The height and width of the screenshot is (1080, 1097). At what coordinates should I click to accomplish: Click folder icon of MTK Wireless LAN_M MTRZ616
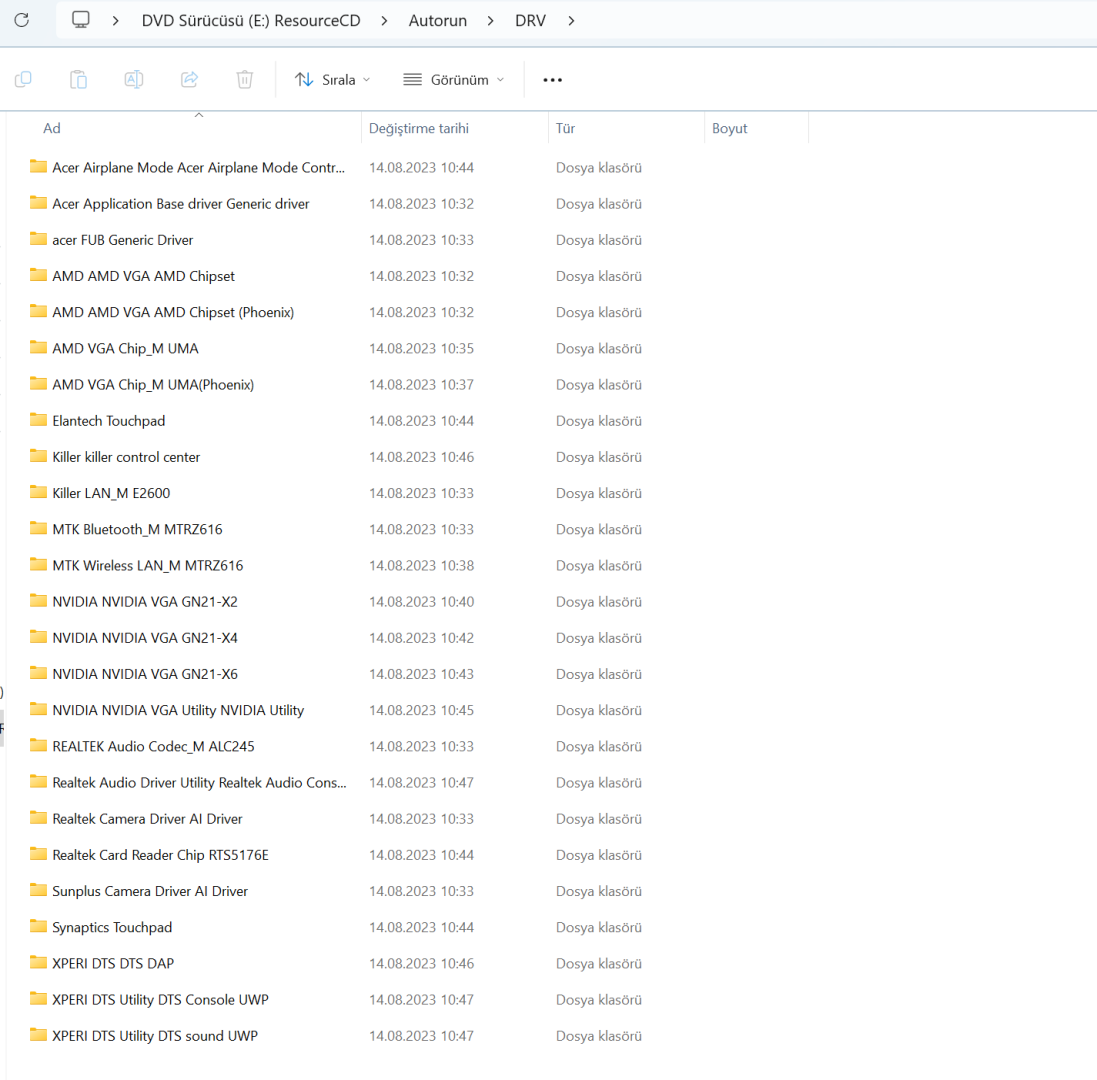pos(38,564)
